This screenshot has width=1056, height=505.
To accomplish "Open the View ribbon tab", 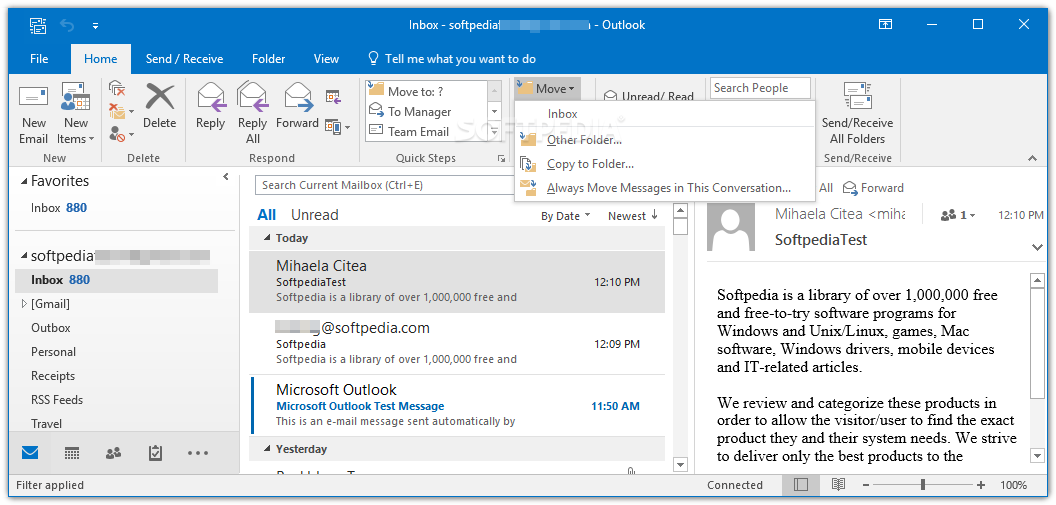I will pos(326,59).
